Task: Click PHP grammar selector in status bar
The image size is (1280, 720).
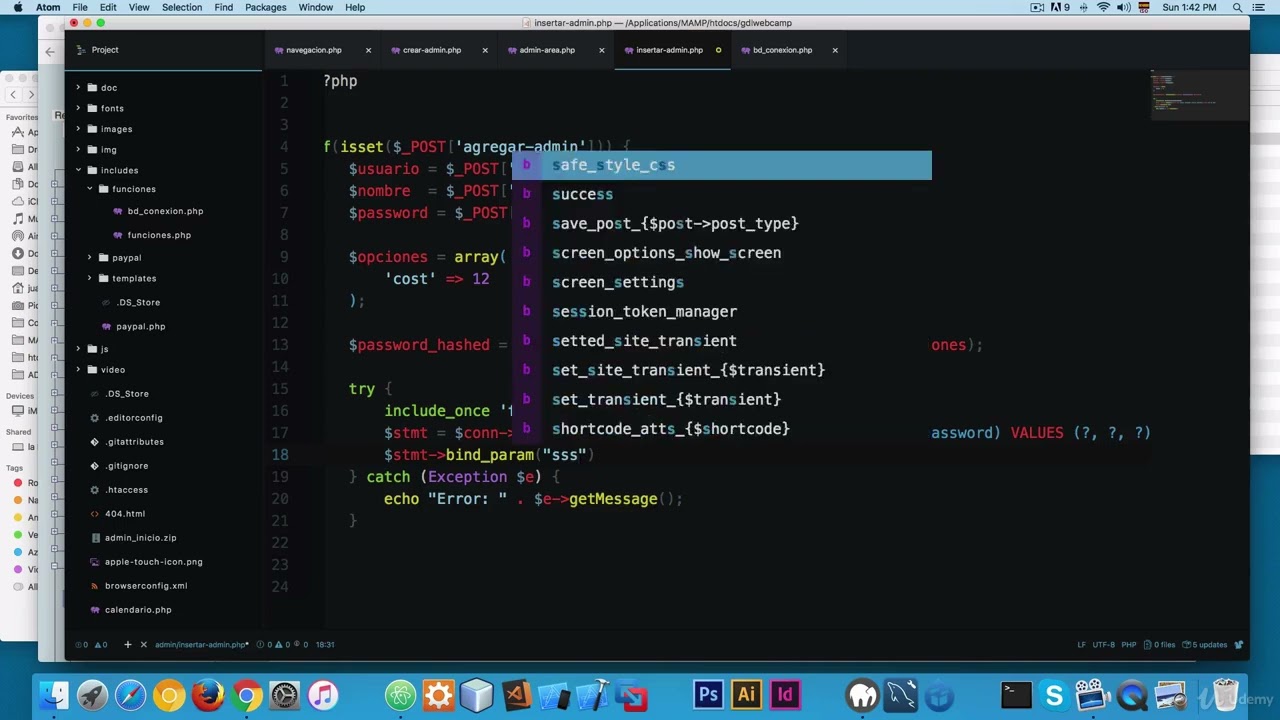Action: click(1128, 645)
